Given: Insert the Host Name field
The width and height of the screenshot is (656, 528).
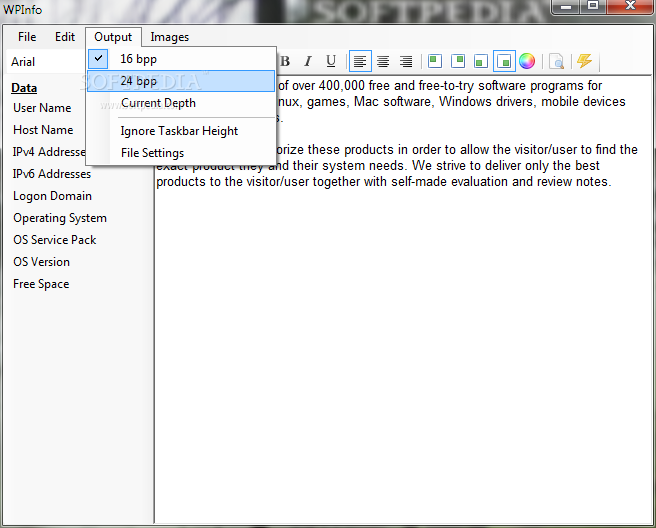Looking at the screenshot, I should pos(43,130).
